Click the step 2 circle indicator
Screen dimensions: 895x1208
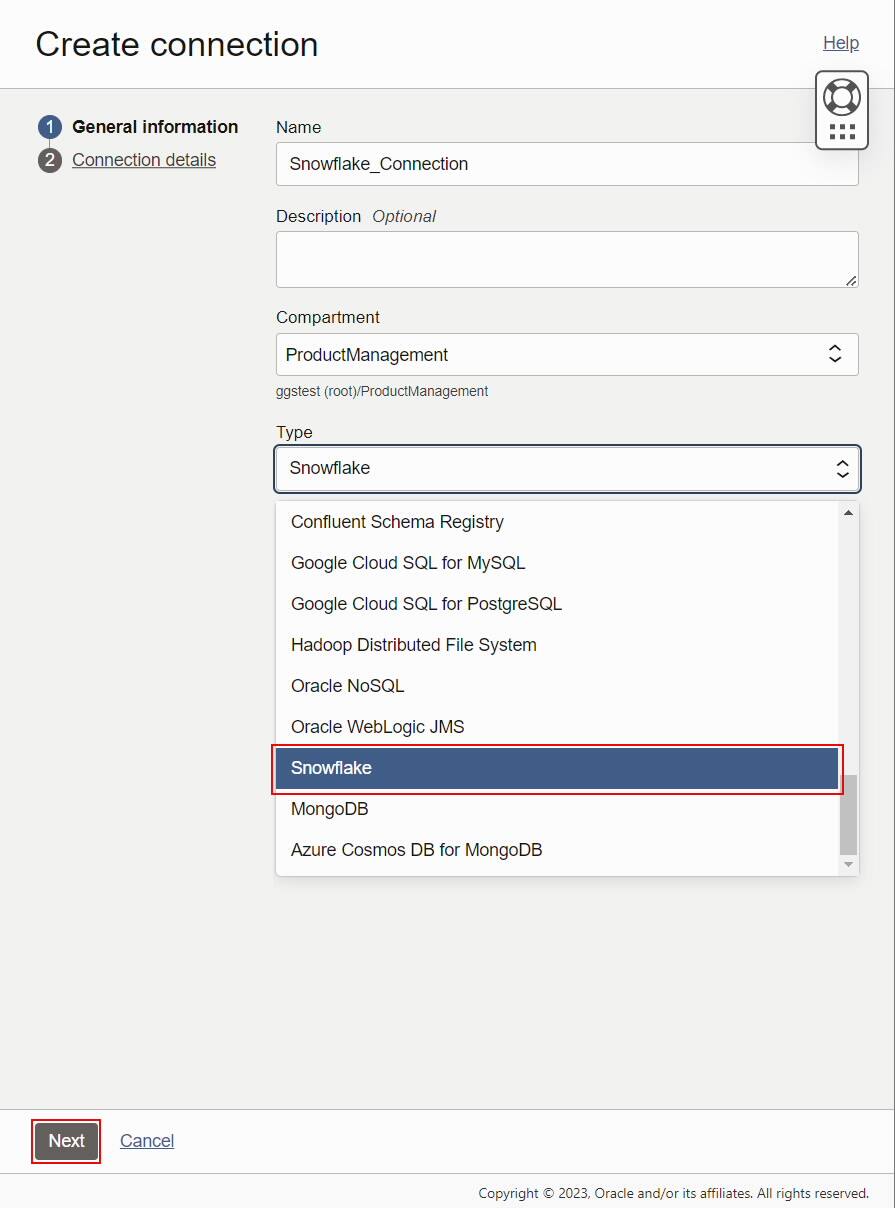49,160
